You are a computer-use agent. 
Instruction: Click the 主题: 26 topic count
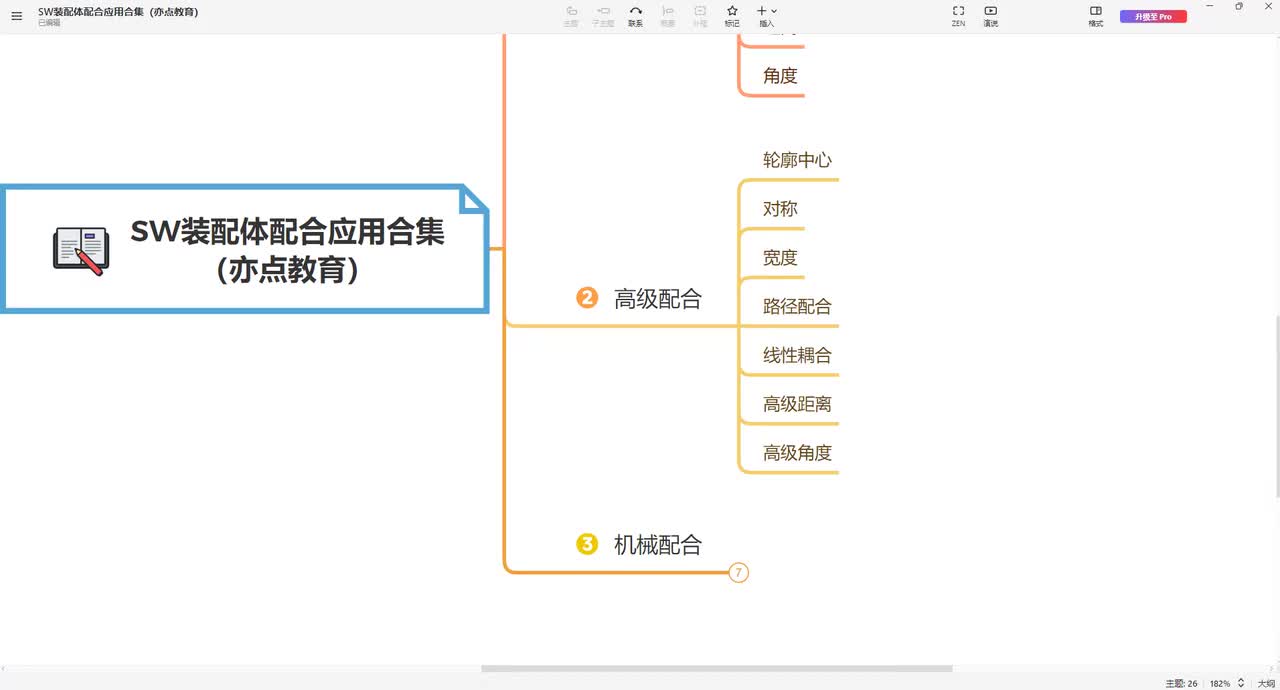pos(1181,683)
